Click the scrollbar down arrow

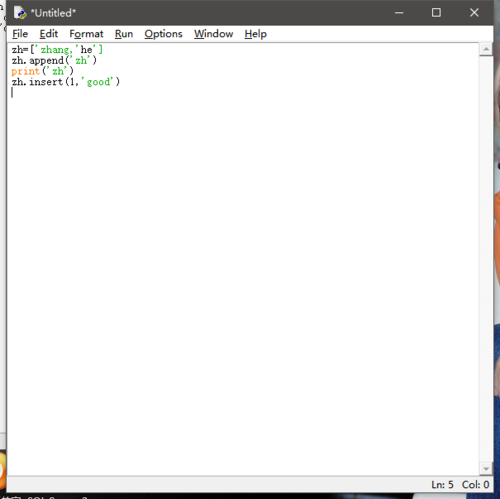[x=486, y=469]
